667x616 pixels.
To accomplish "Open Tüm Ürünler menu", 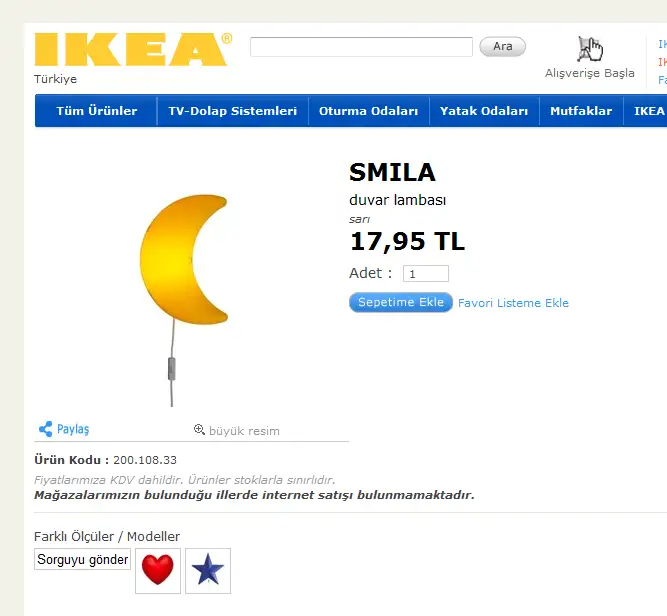I will point(97,111).
